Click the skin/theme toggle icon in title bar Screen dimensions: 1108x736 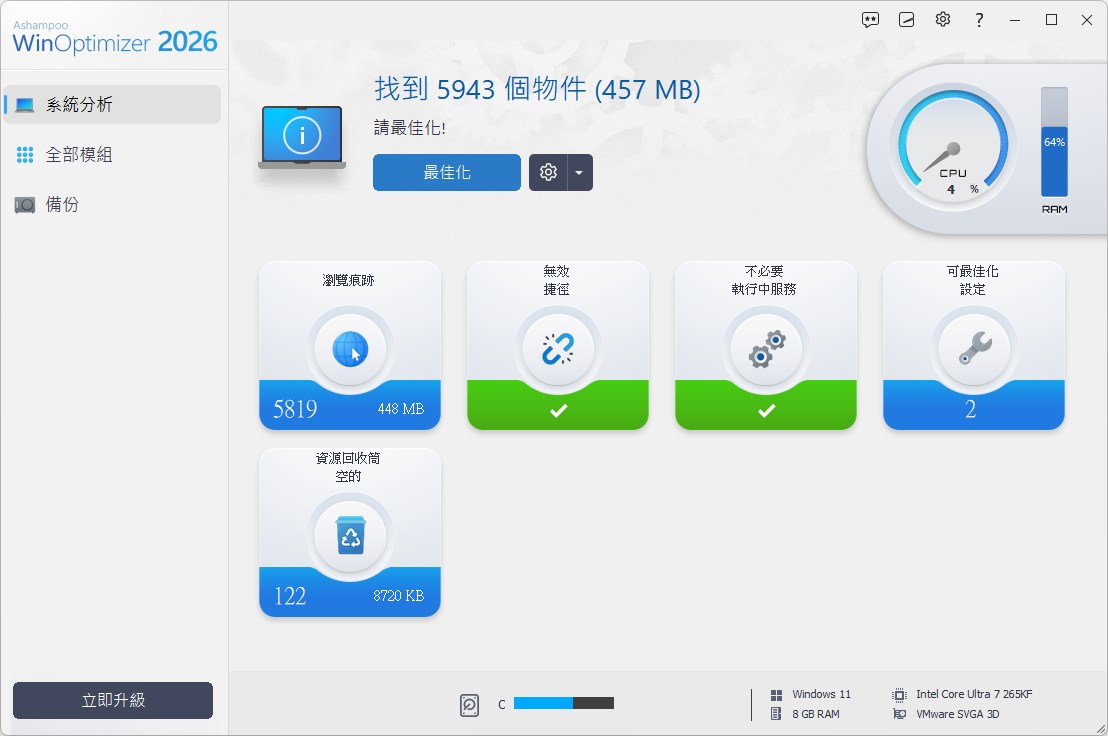tap(907, 20)
